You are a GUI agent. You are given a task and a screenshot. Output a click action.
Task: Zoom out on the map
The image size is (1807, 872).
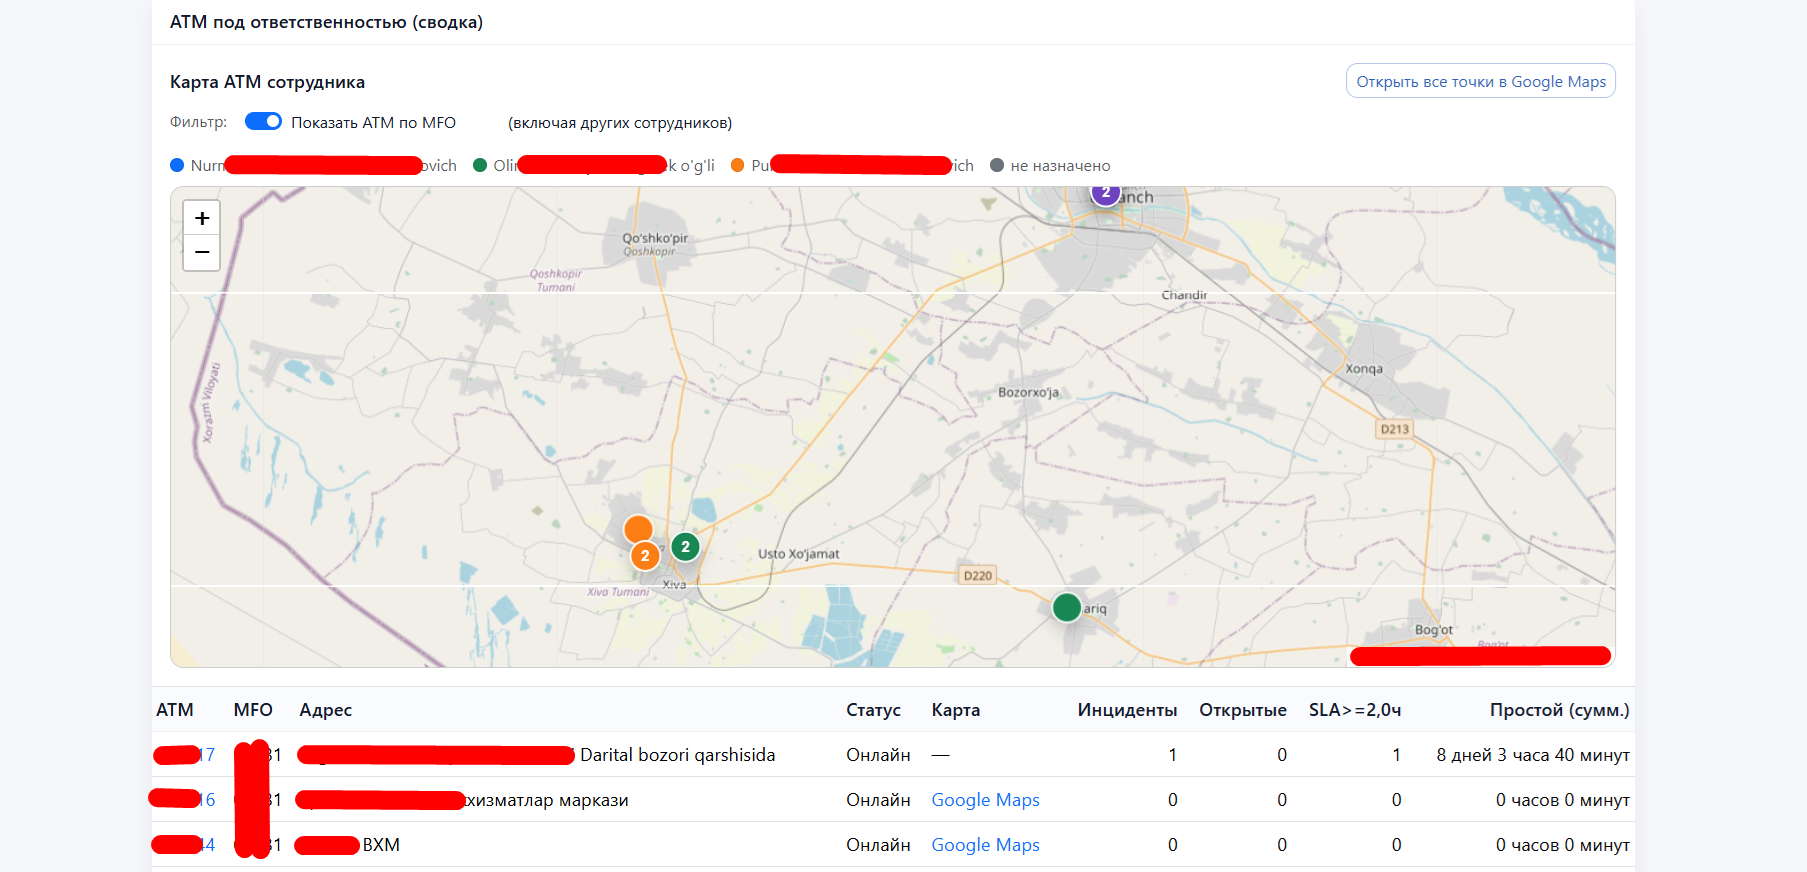(201, 253)
